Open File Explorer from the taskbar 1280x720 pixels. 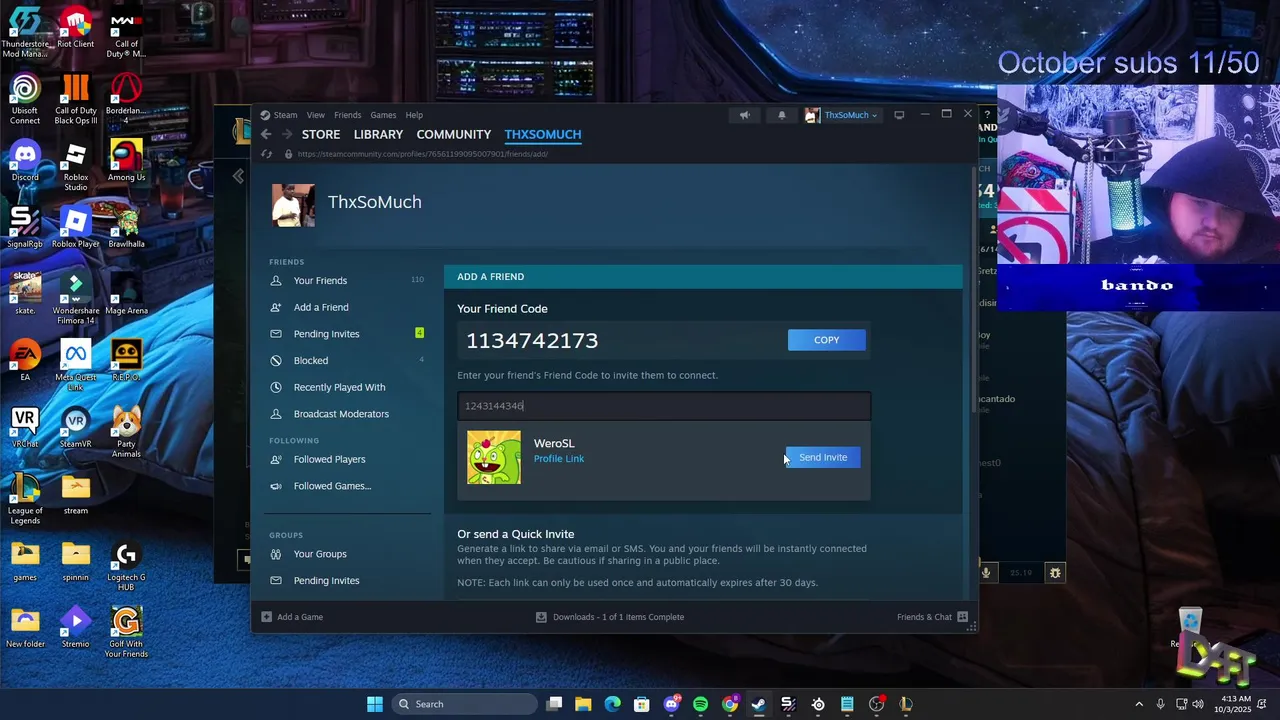pyautogui.click(x=583, y=704)
